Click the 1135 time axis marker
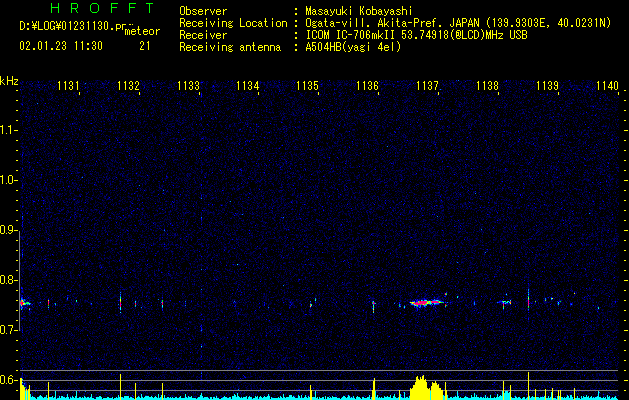Viewport: 629px width, 400px height. coord(308,86)
